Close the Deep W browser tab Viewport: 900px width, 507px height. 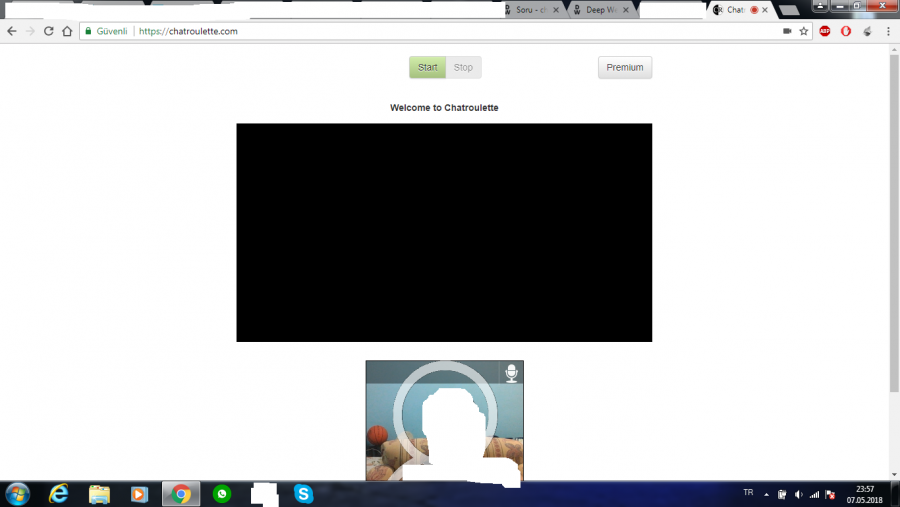(x=626, y=10)
